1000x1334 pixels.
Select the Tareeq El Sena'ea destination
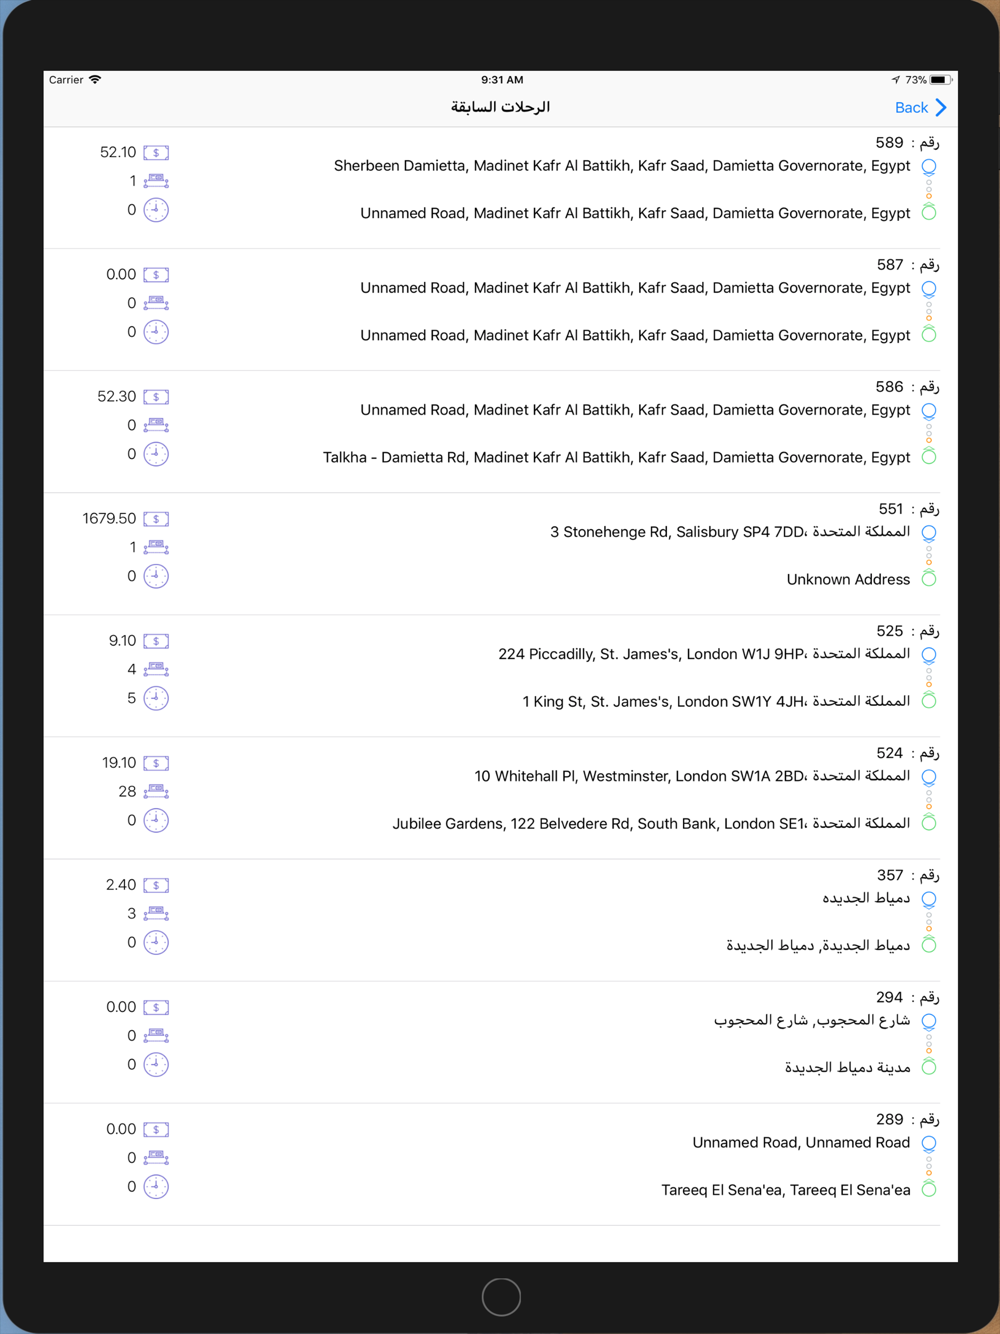[786, 1190]
